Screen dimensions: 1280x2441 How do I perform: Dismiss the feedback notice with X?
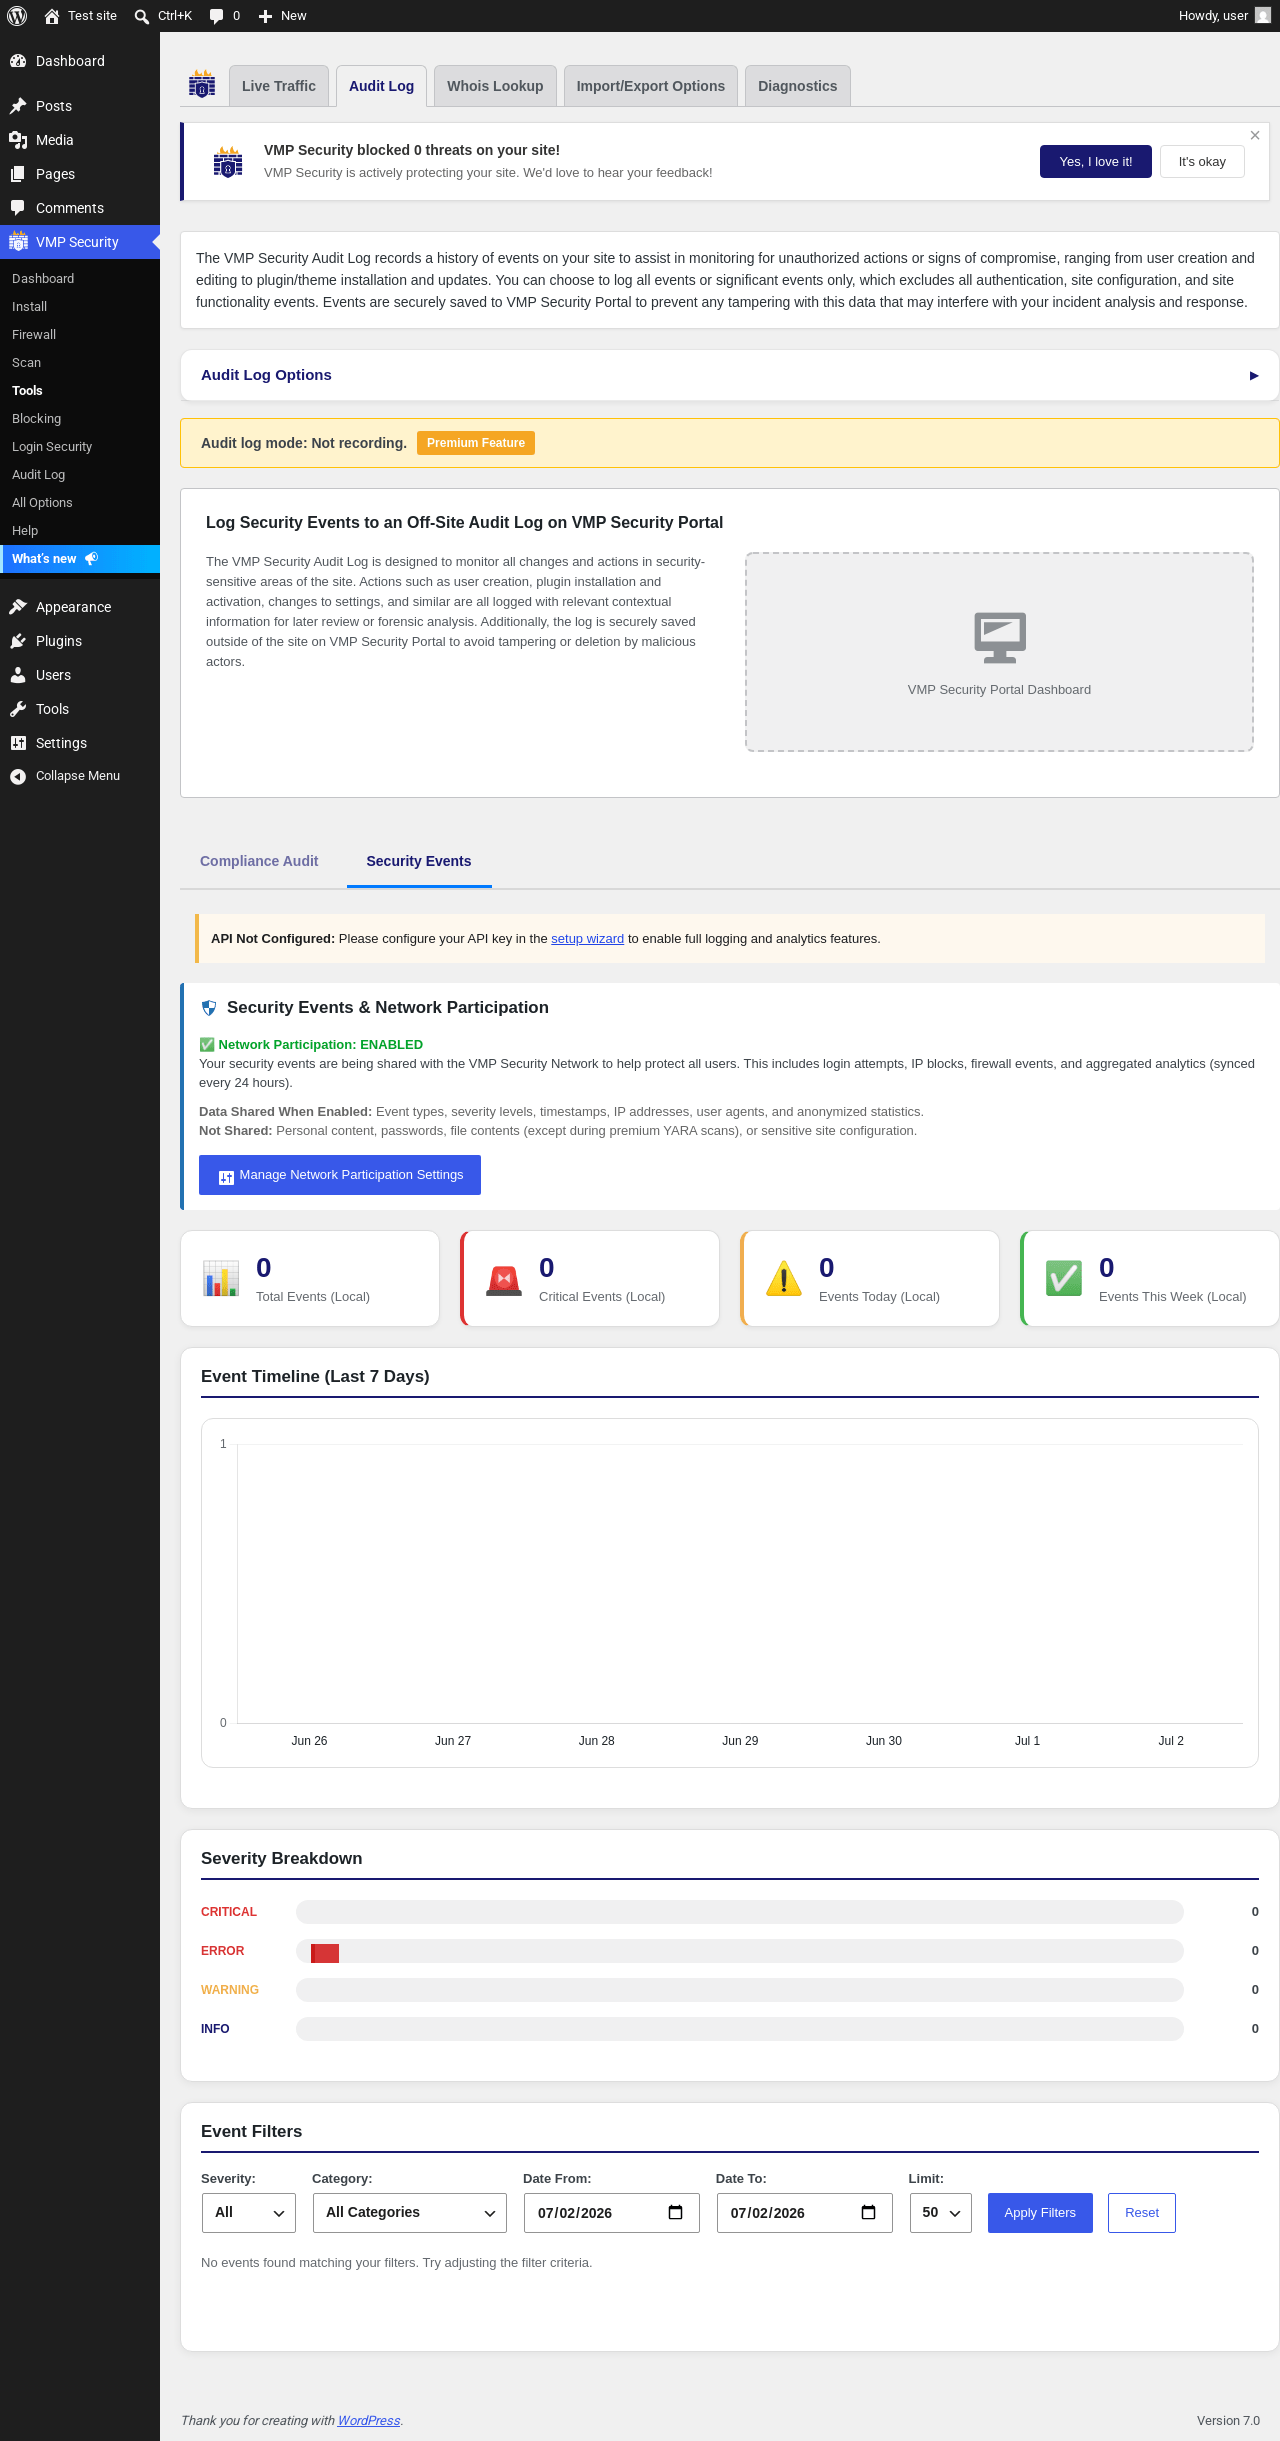1255,135
